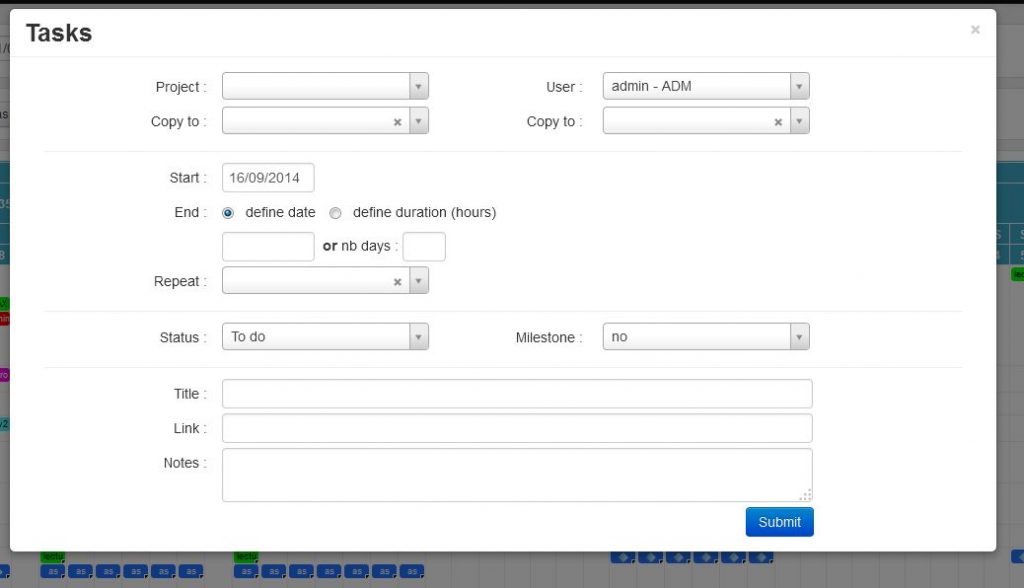The height and width of the screenshot is (588, 1024).
Task: Click the End date input field
Action: [x=266, y=246]
